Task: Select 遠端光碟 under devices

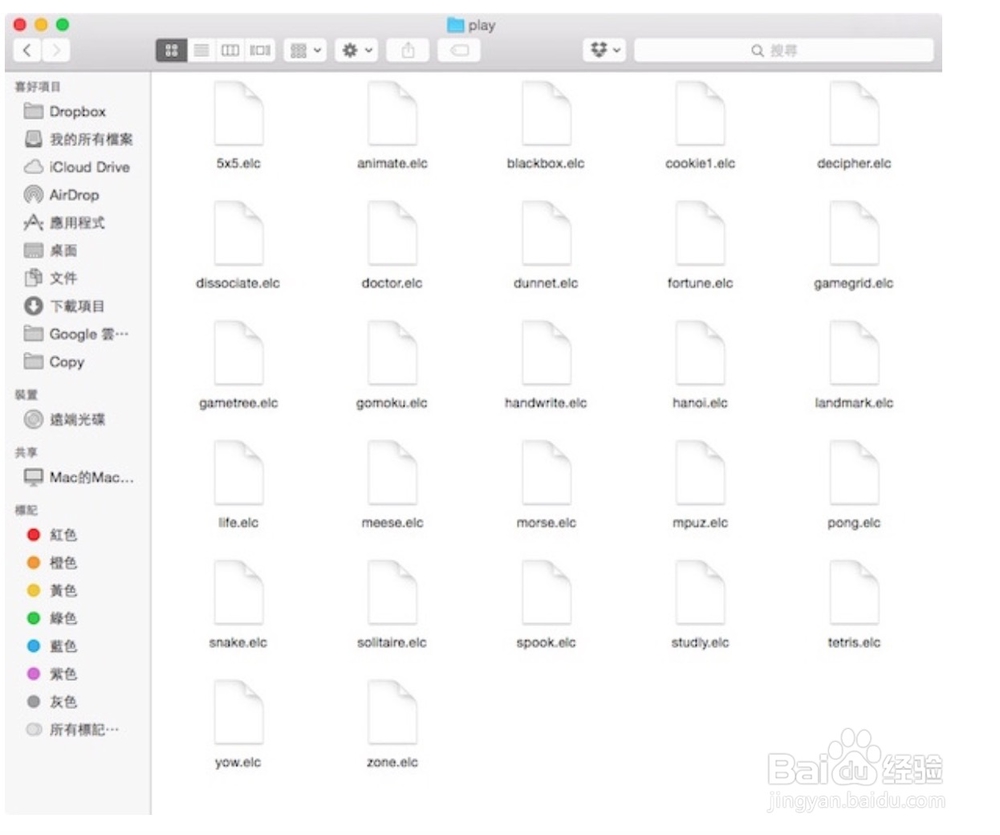Action: (64, 419)
